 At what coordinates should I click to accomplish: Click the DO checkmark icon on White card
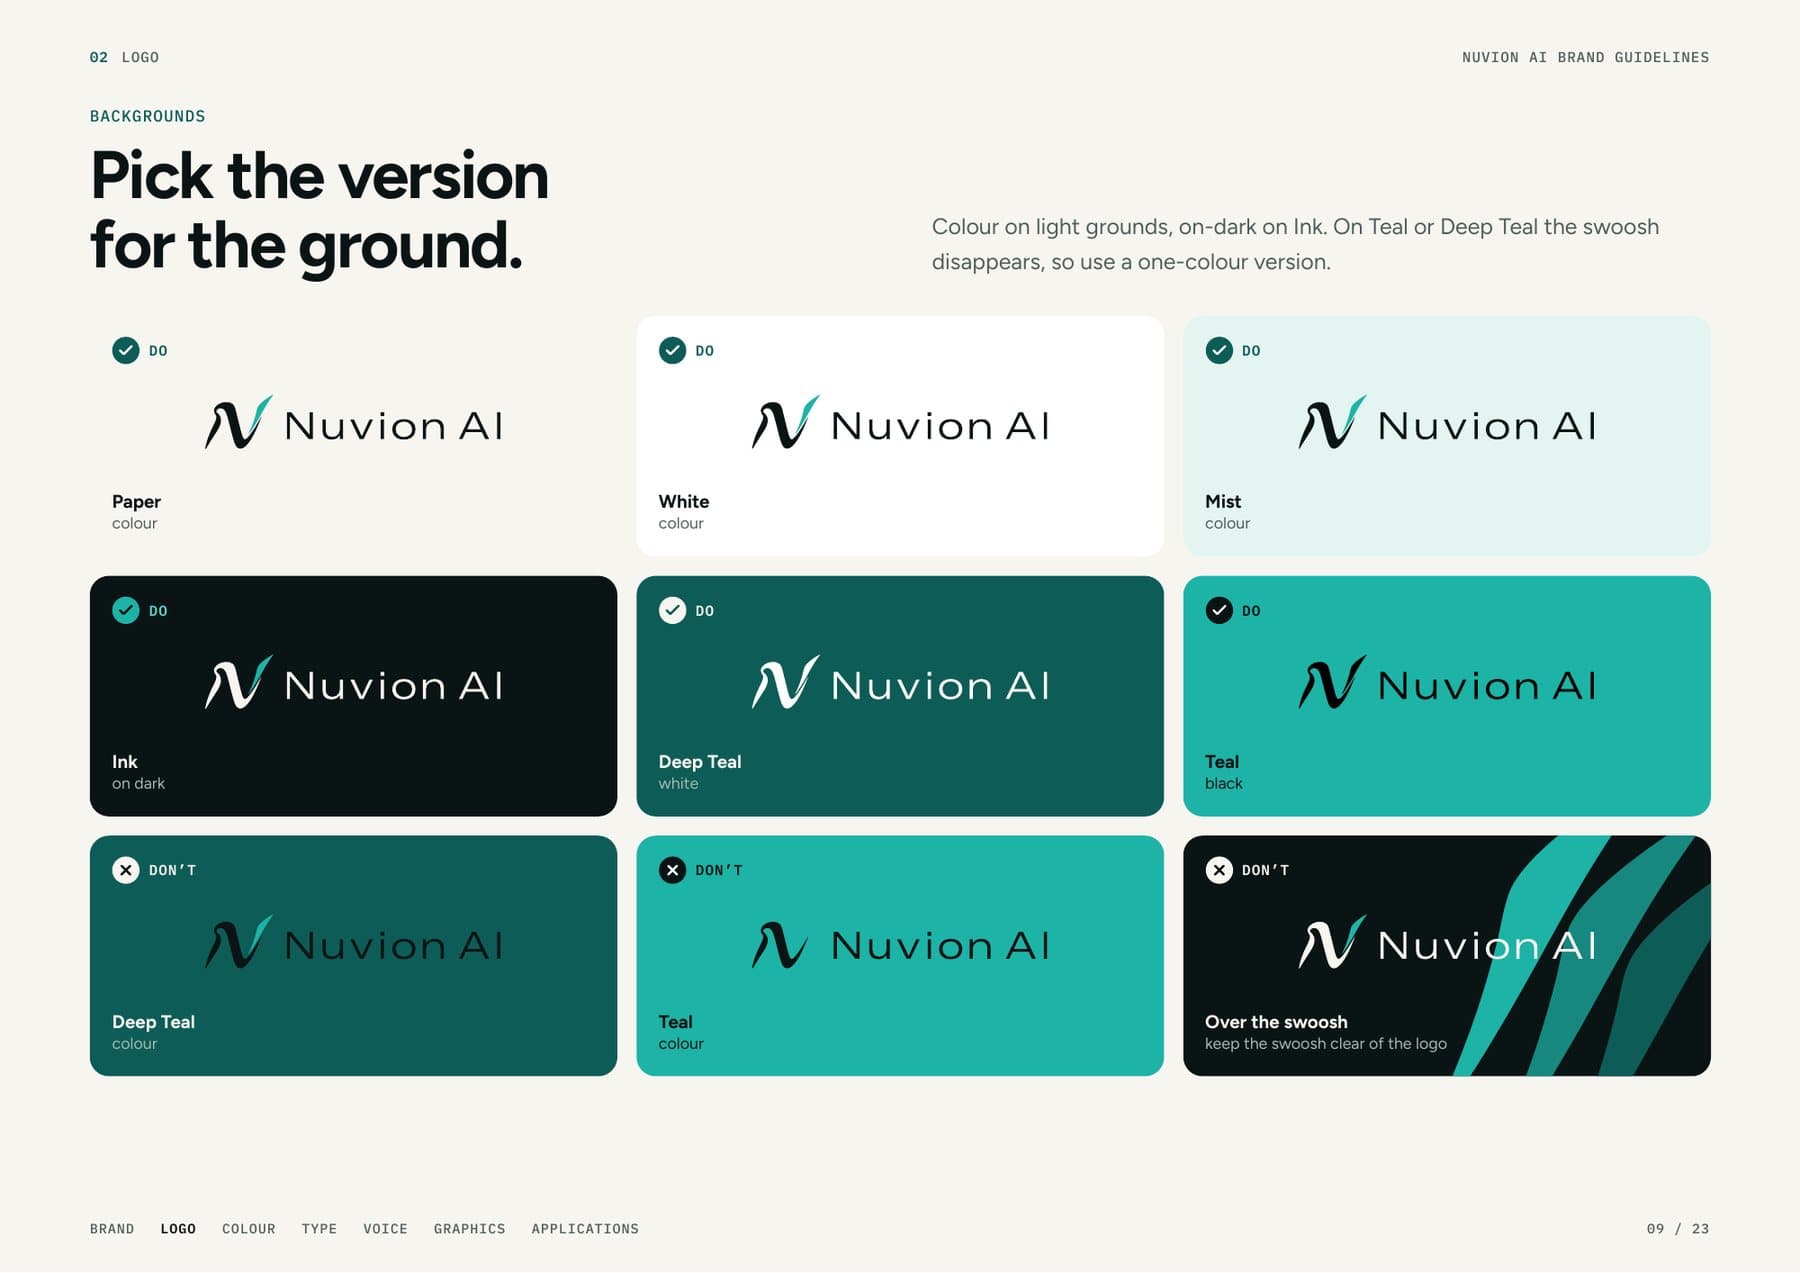tap(672, 350)
